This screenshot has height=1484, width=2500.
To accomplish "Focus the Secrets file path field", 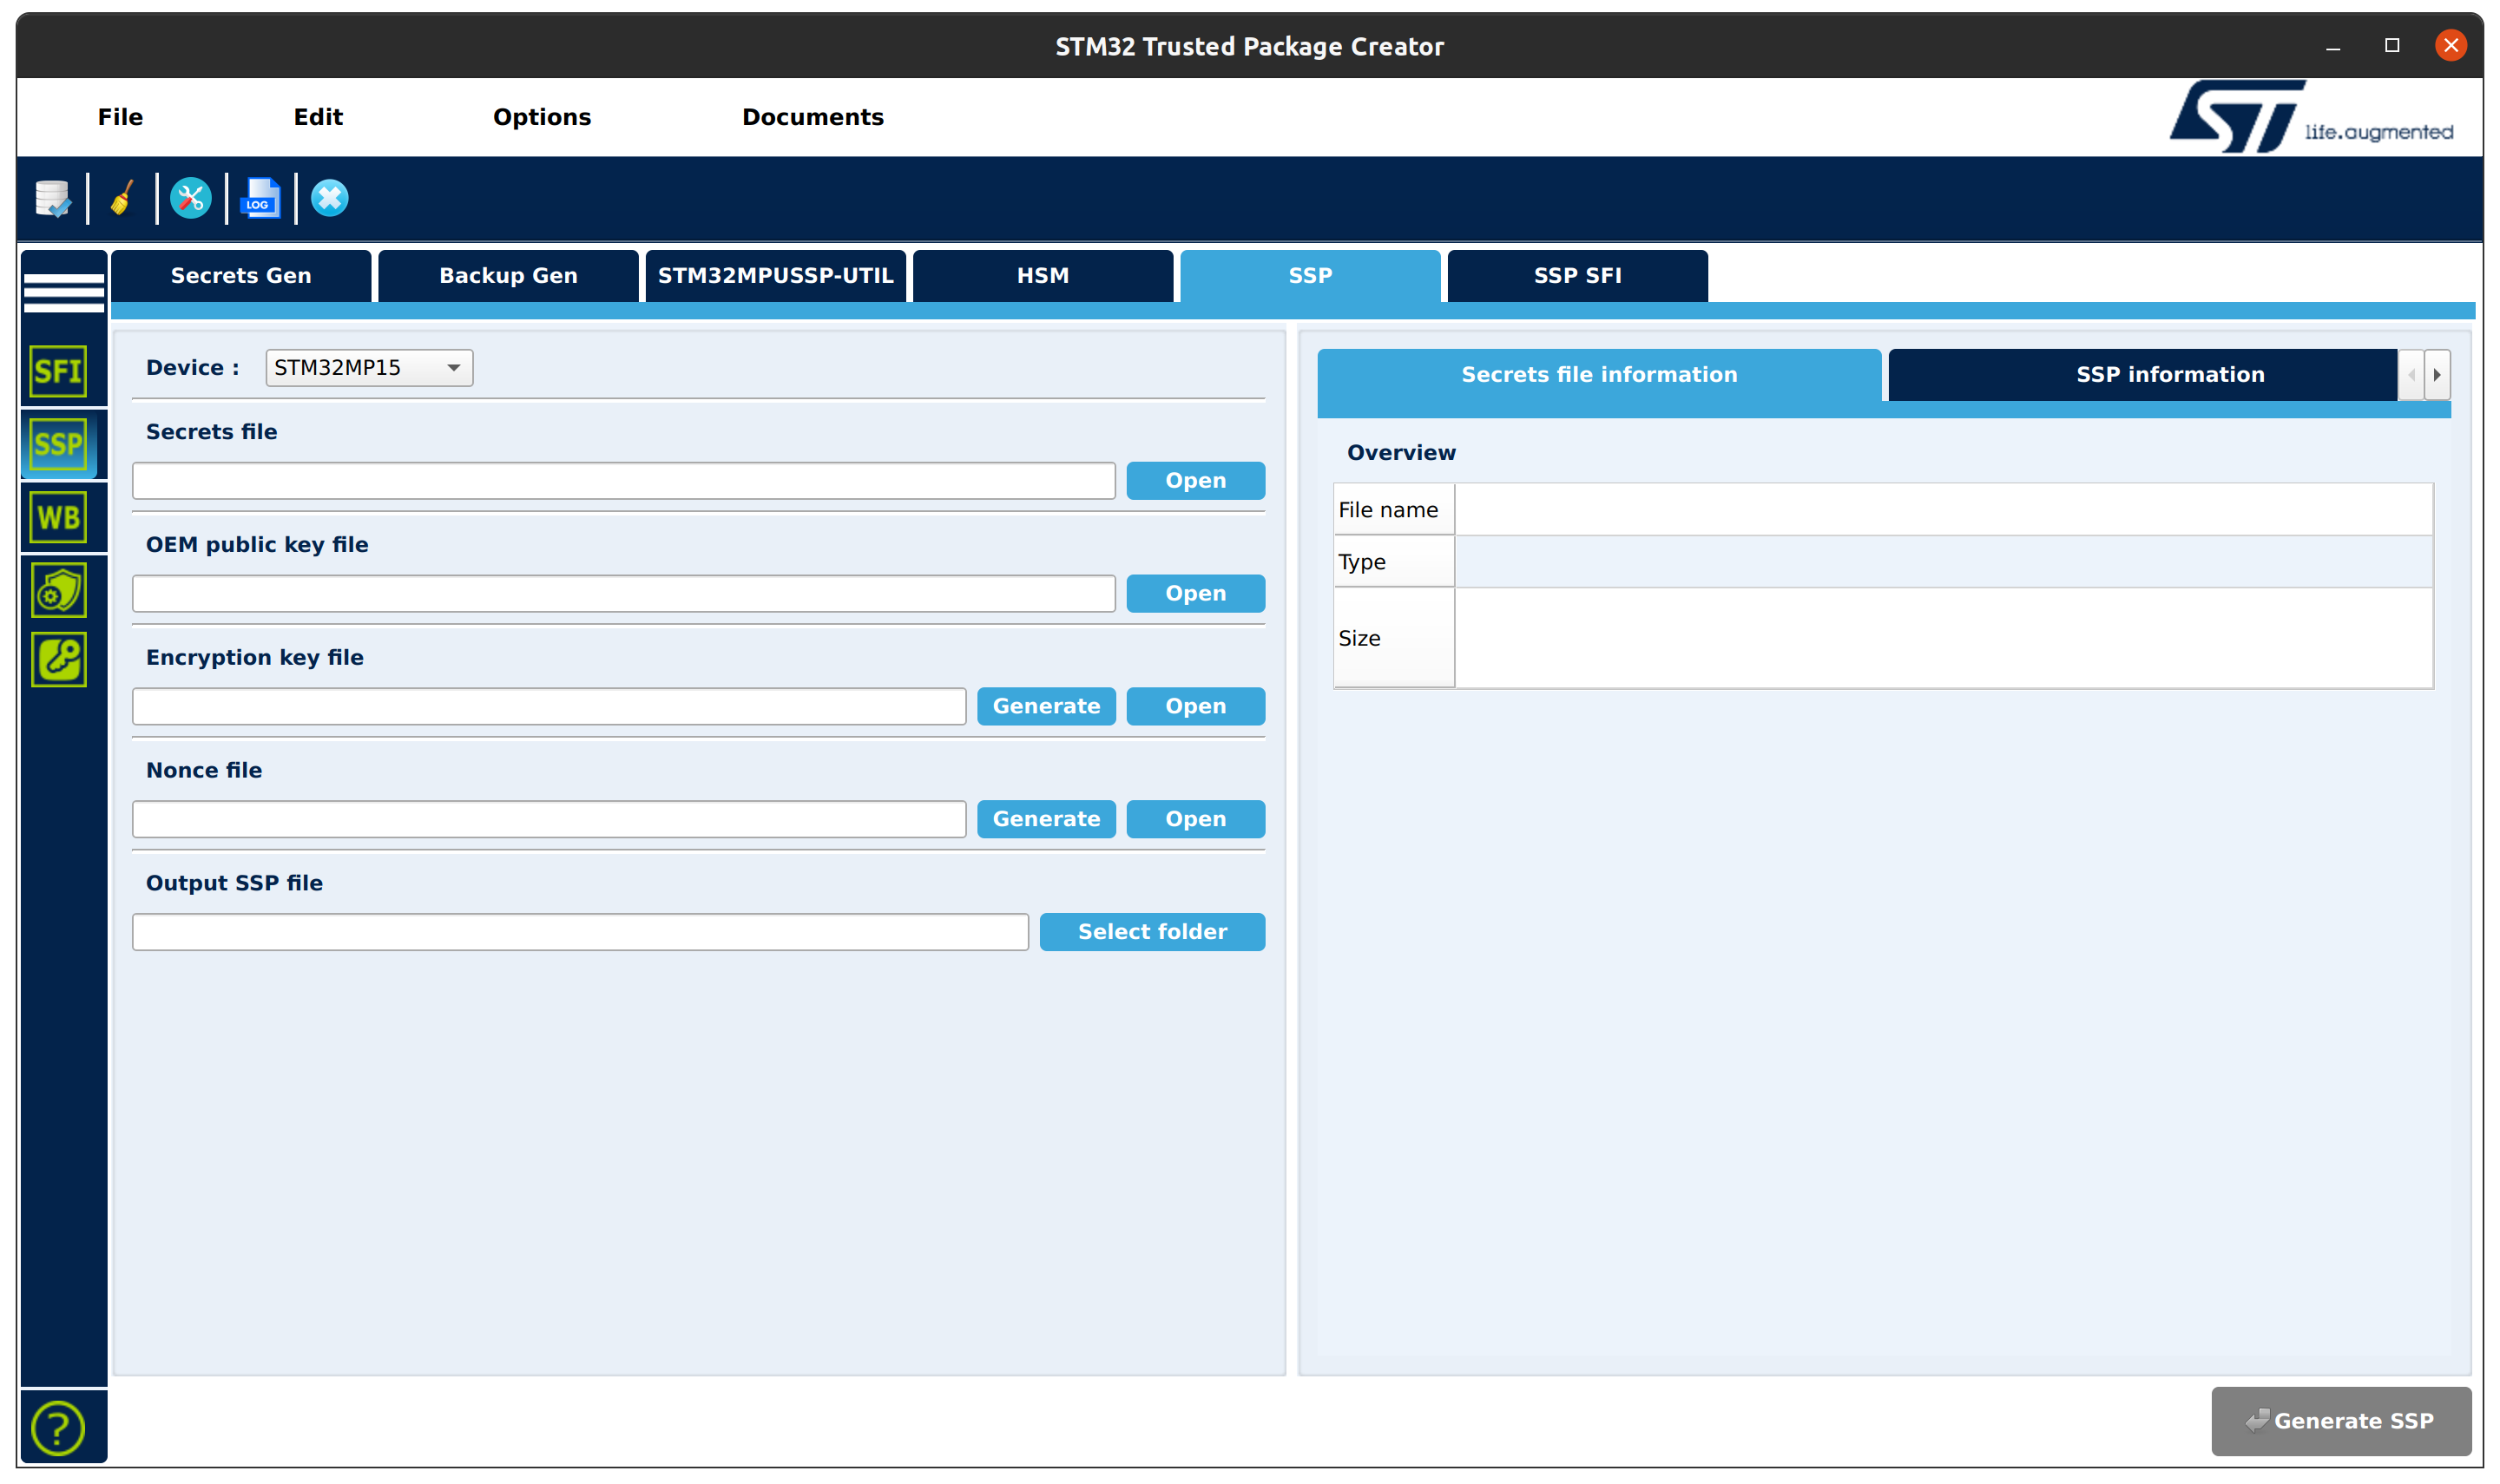I will (624, 481).
